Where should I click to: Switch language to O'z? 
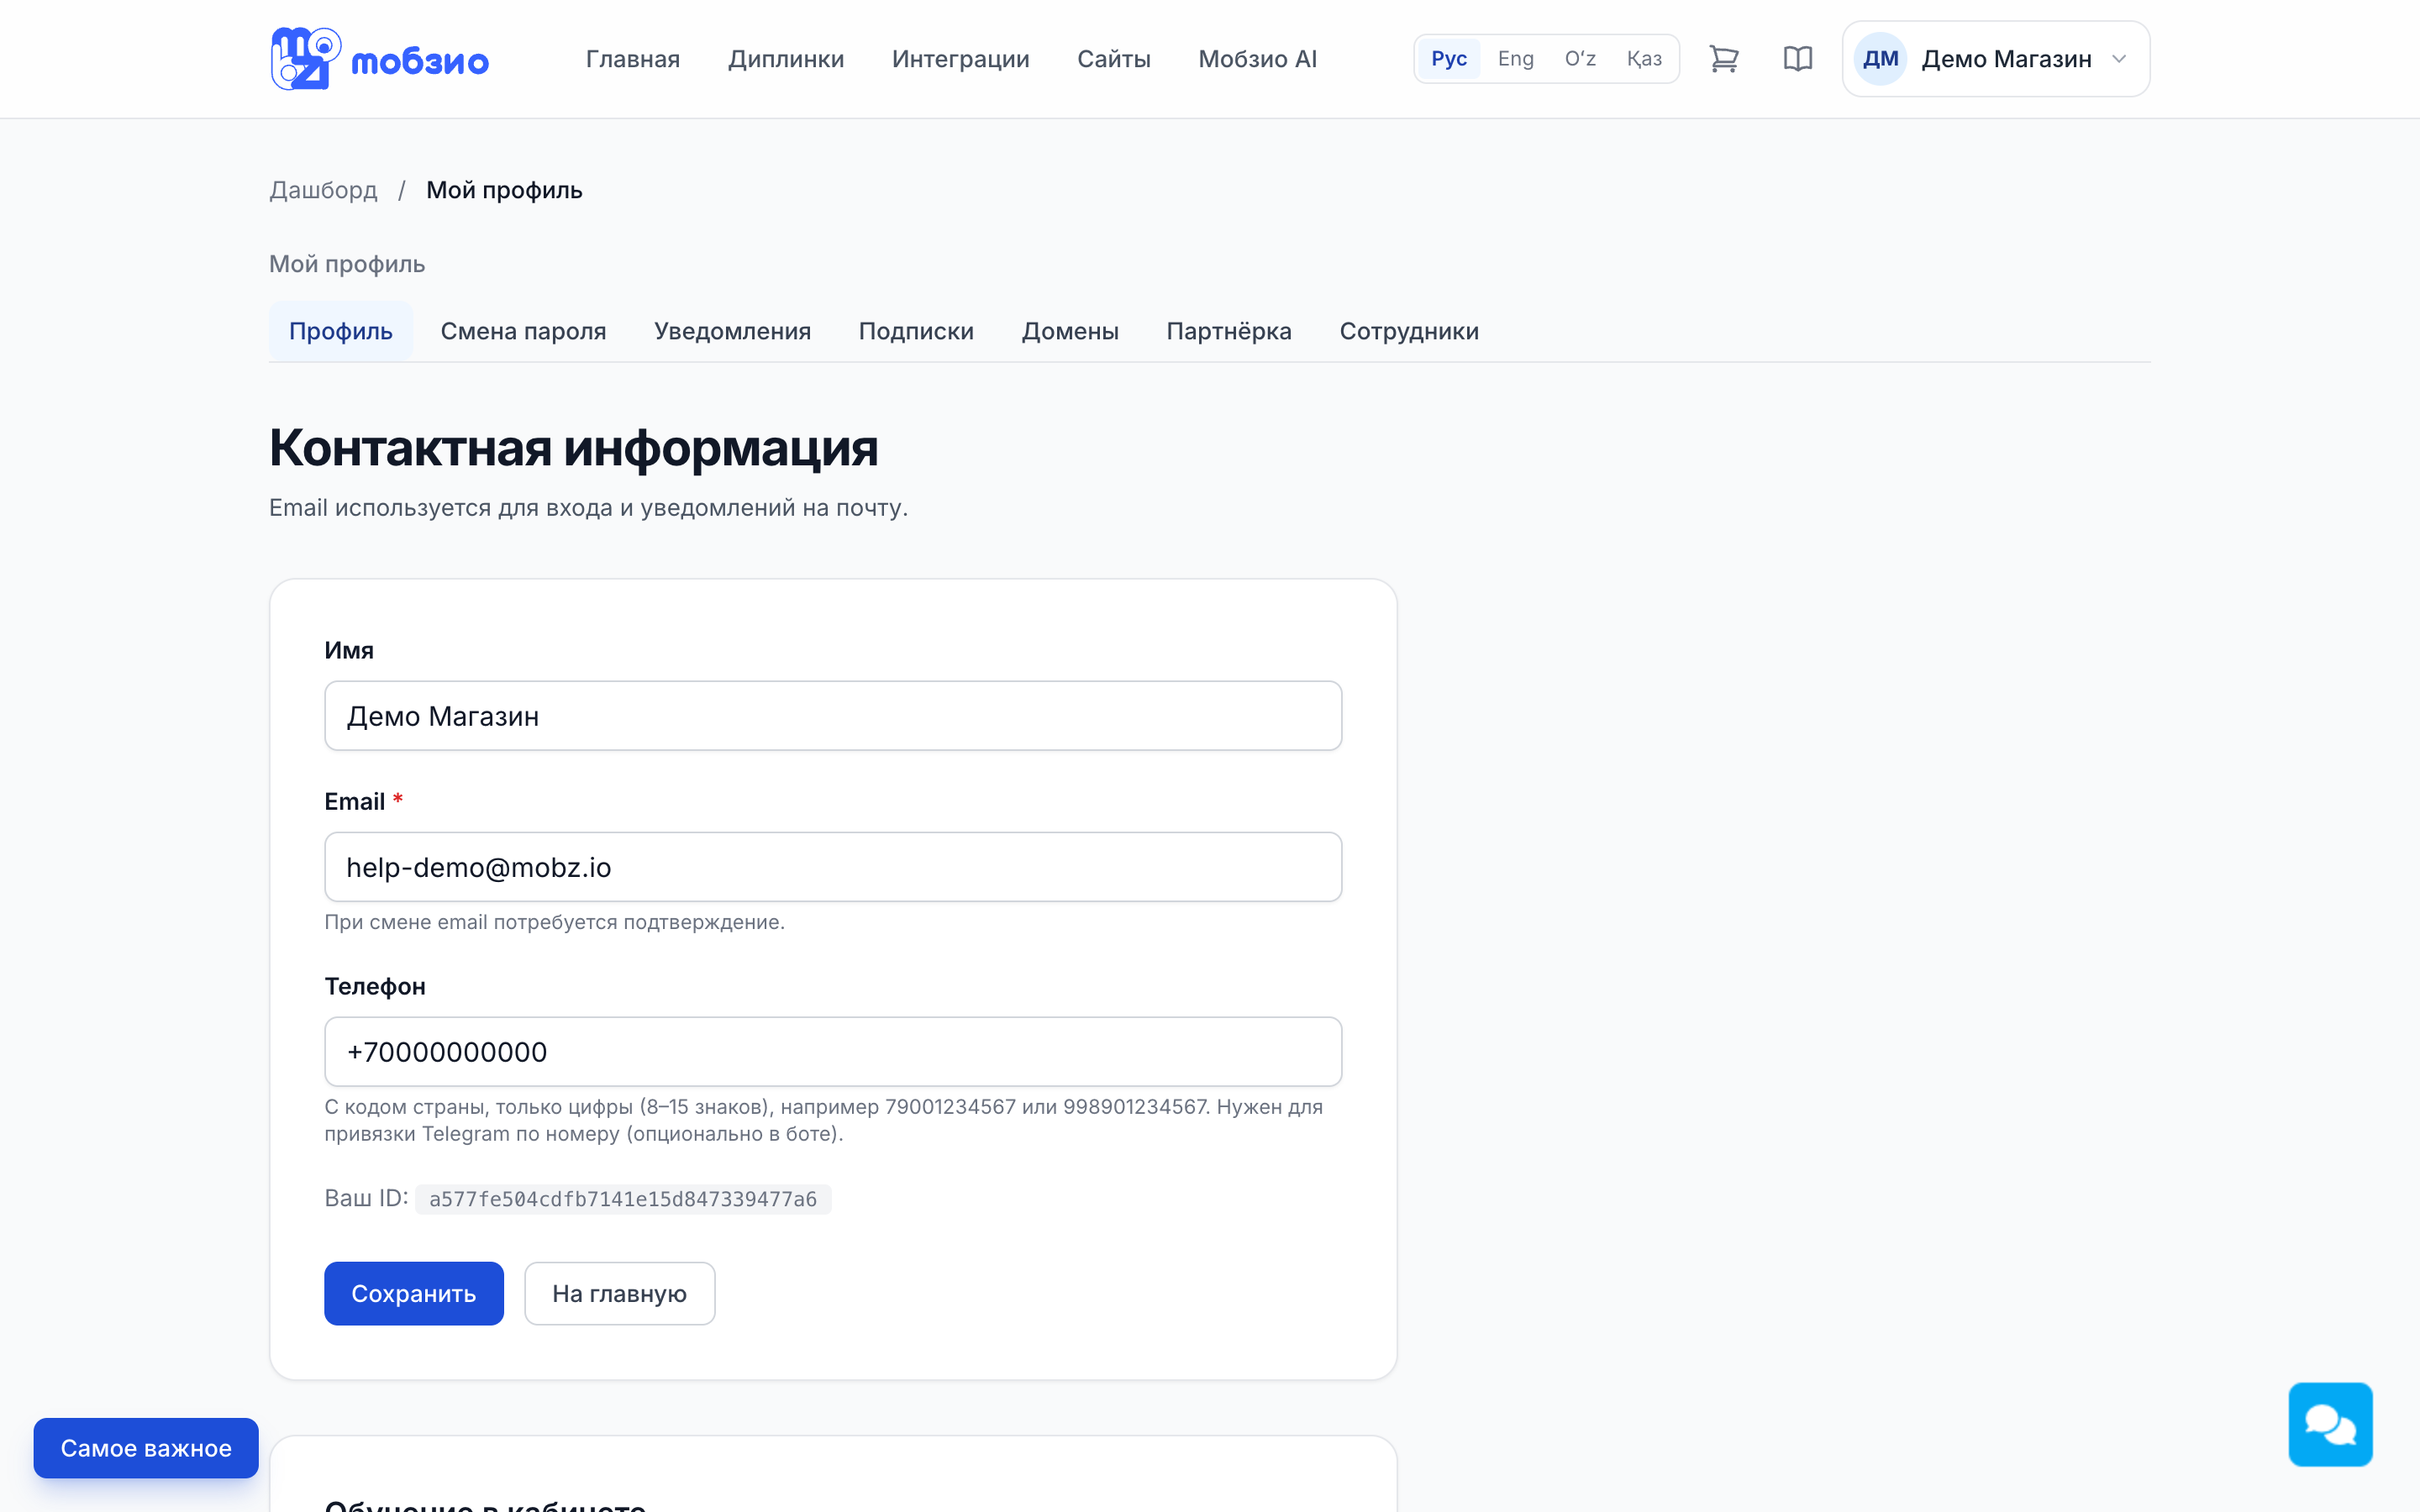tap(1580, 59)
